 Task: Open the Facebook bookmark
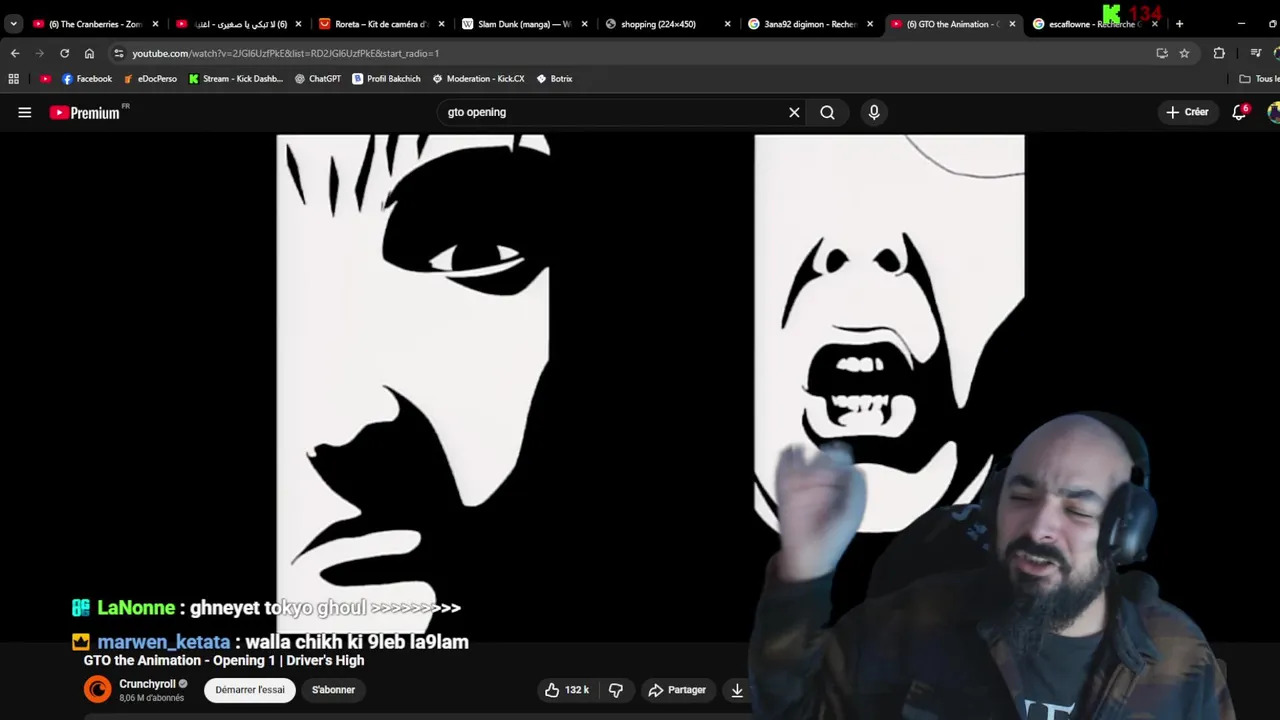coord(87,79)
